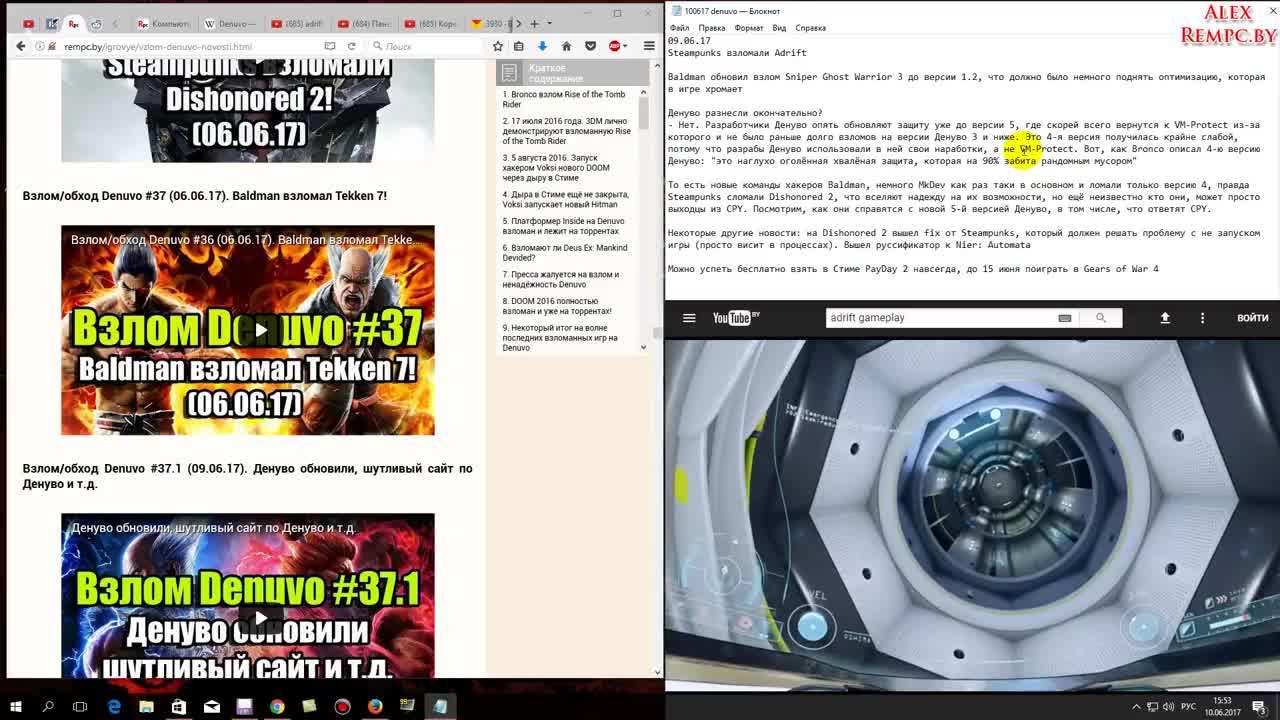Image resolution: width=1280 pixels, height=720 pixels.
Task: Click YouTube upload icon
Action: tap(1165, 318)
